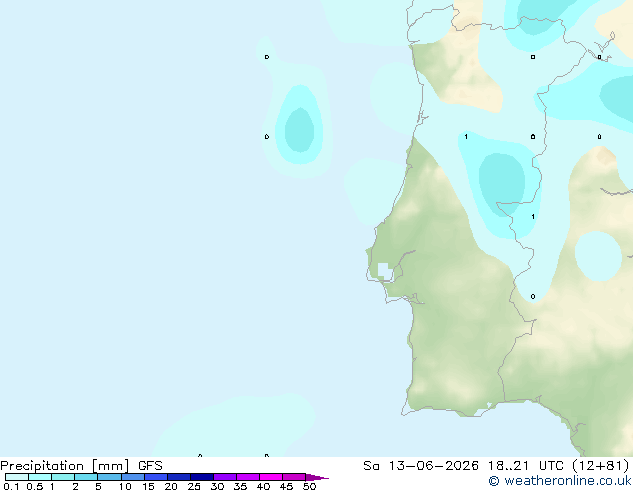The width and height of the screenshot is (634, 490).
Task: Click the '20' legend scale label
Action: [171, 486]
